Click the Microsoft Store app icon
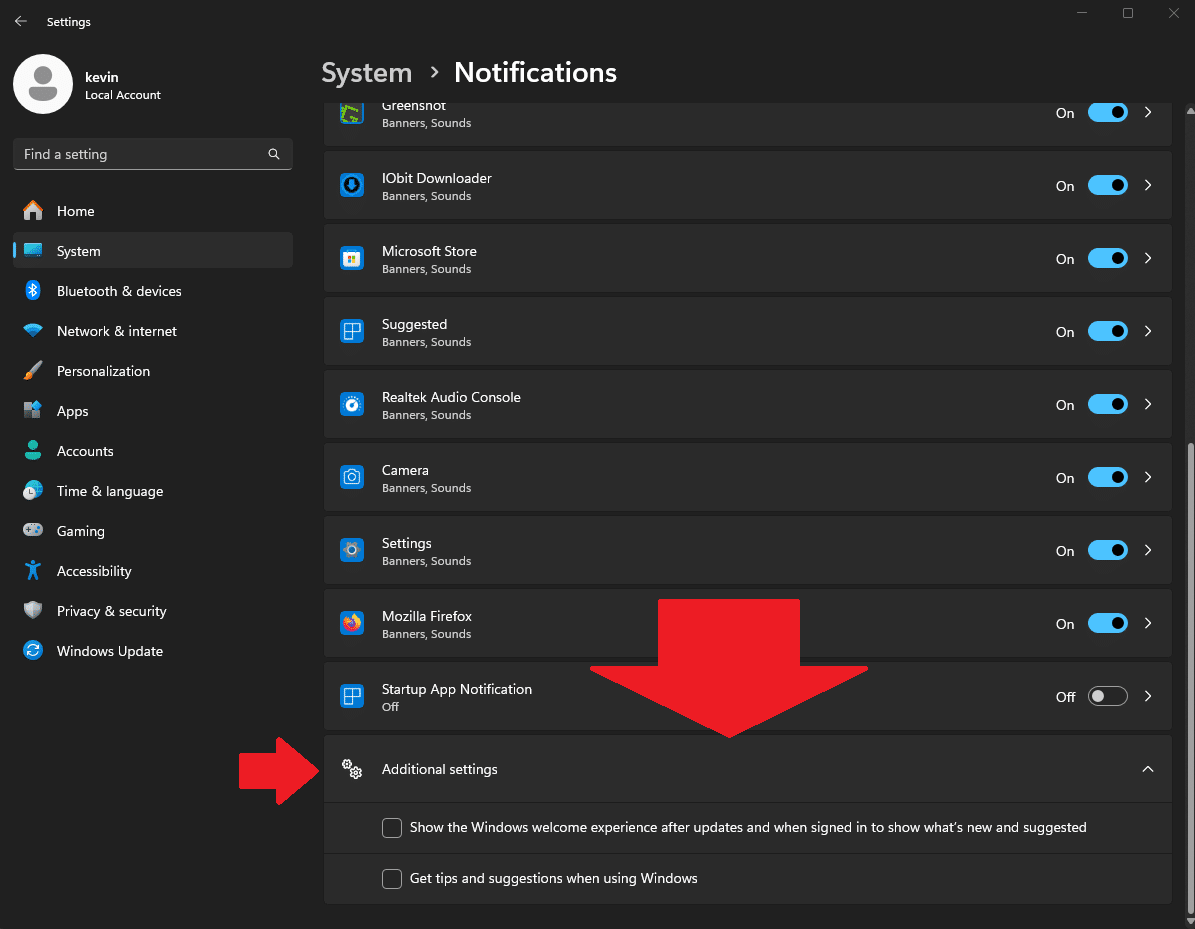Screen dimensions: 1195x929 click(x=351, y=258)
